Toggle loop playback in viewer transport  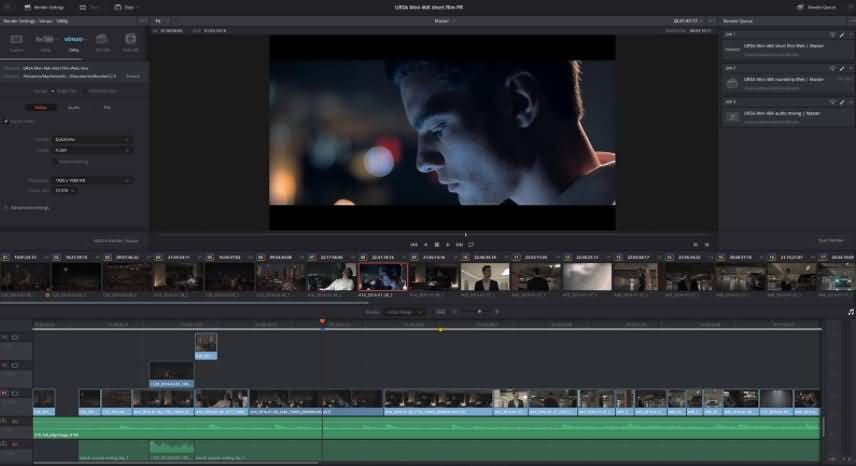[x=471, y=245]
